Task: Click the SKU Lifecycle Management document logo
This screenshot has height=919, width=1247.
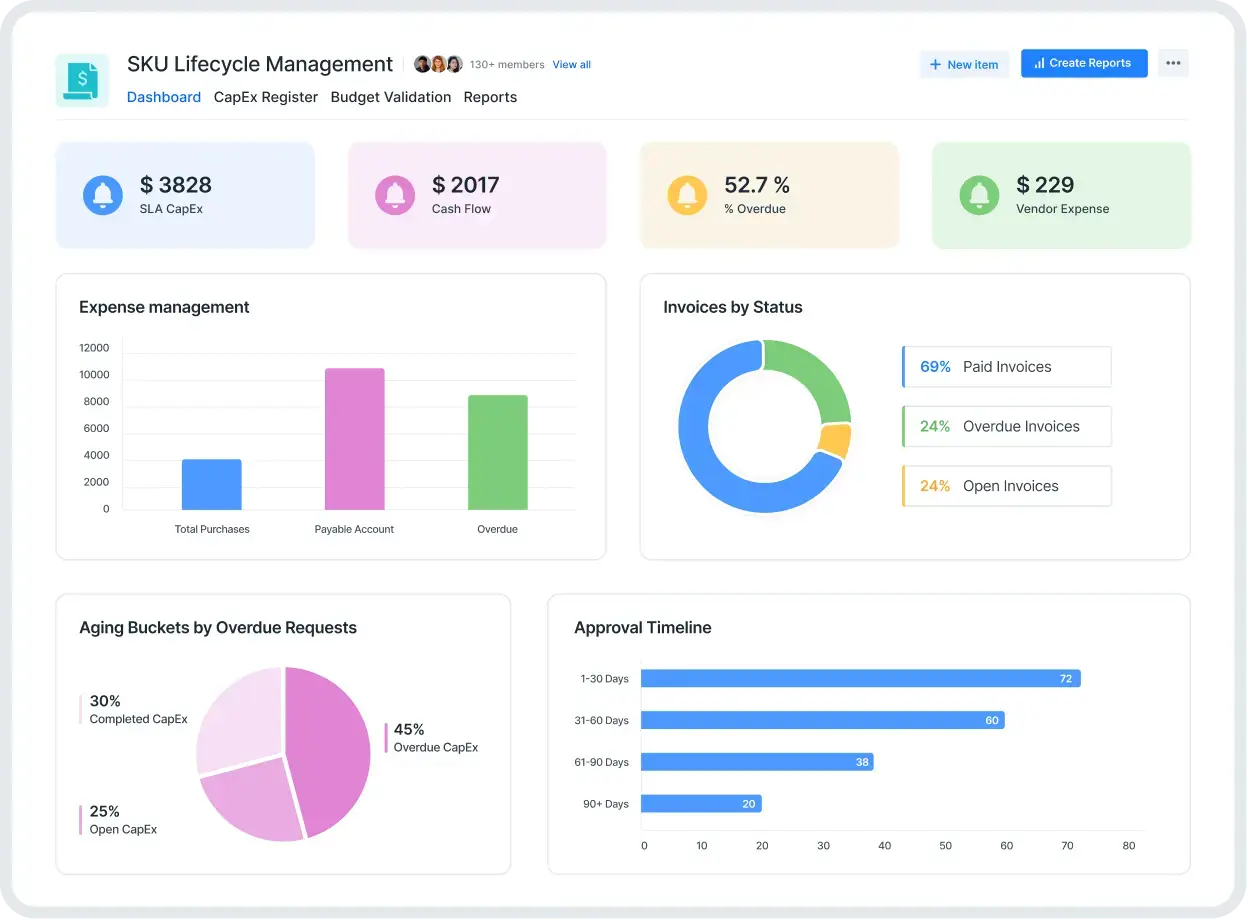Action: click(x=81, y=80)
